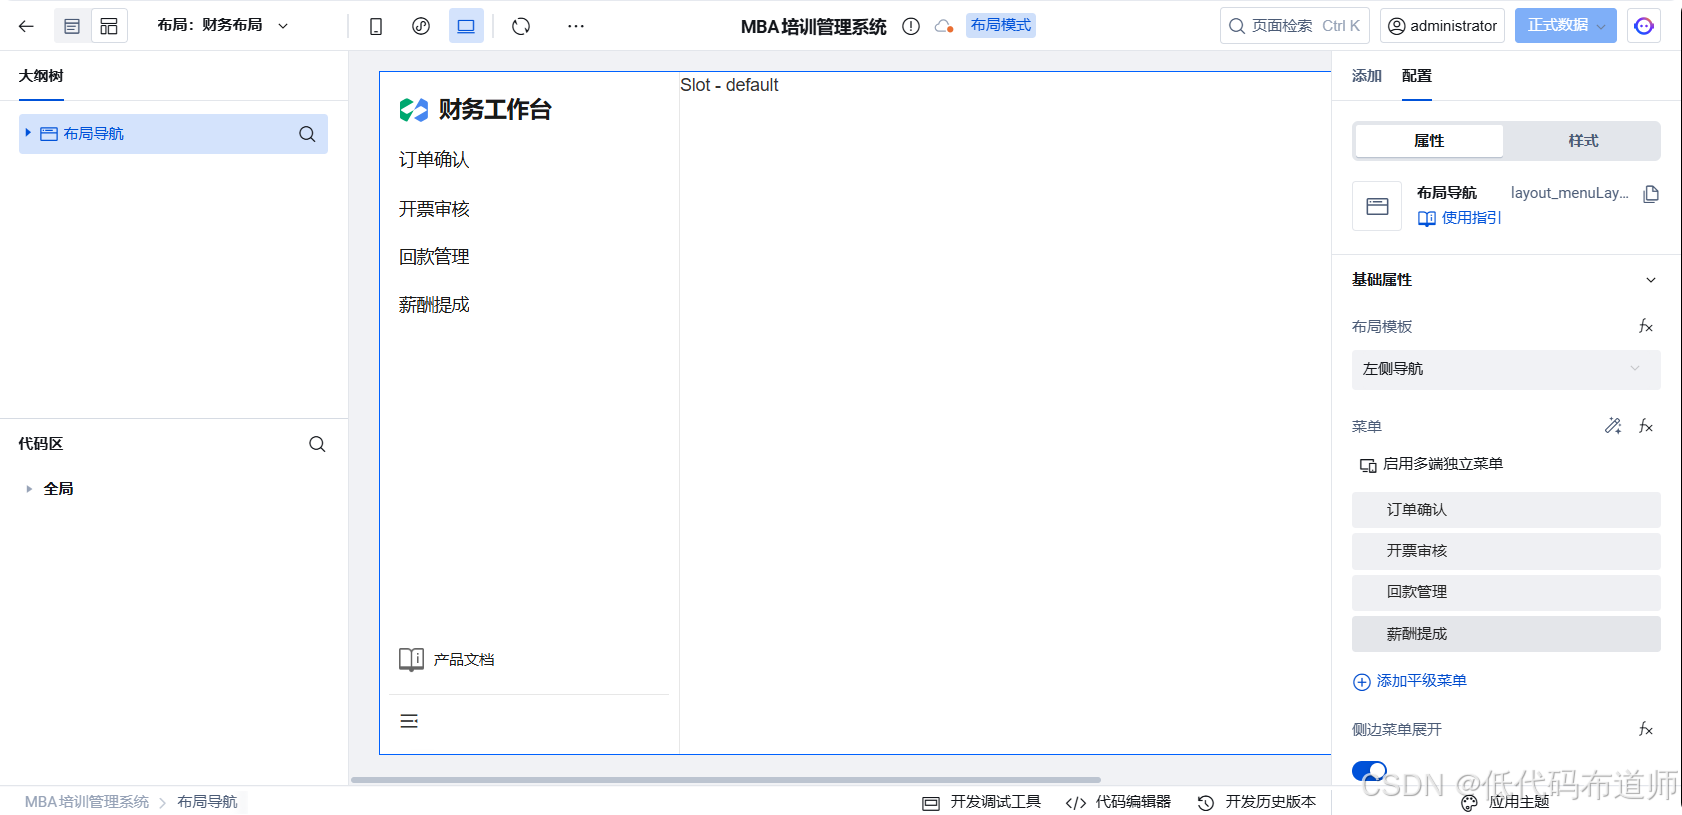Click the canvas horizontal scrollbar
This screenshot has width=1682, height=815.
click(726, 780)
